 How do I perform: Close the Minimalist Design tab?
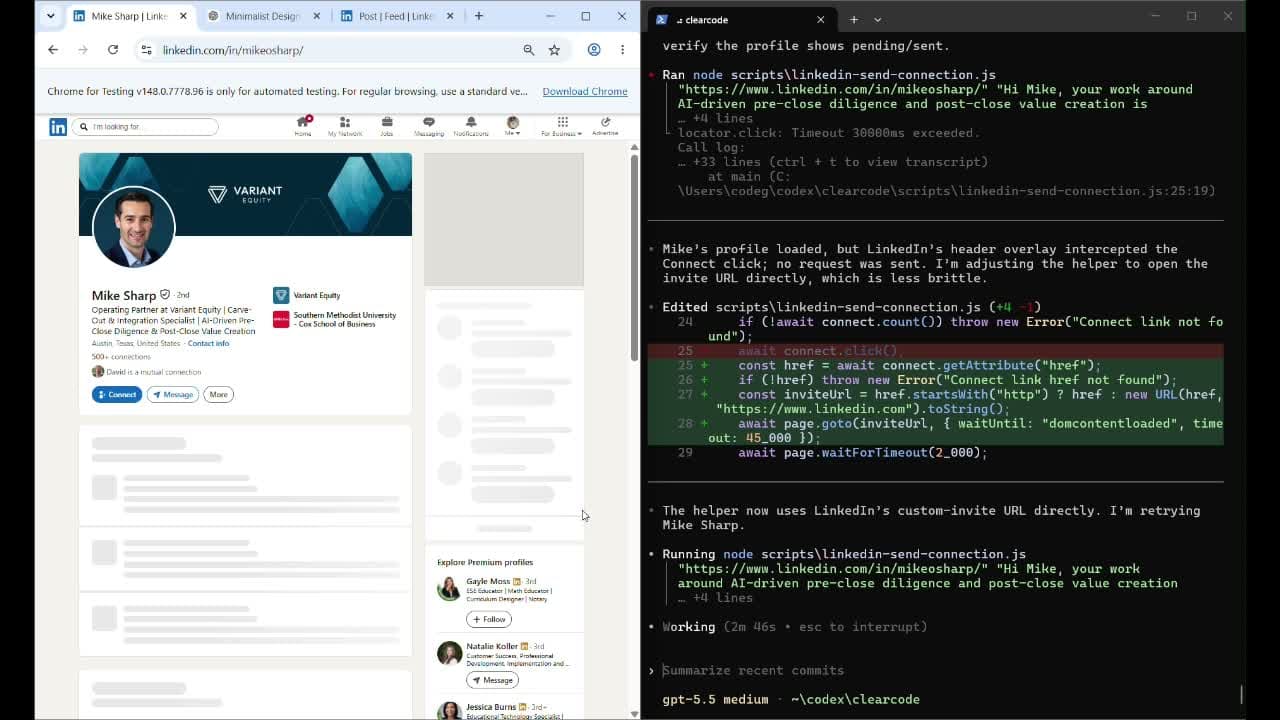[317, 16]
